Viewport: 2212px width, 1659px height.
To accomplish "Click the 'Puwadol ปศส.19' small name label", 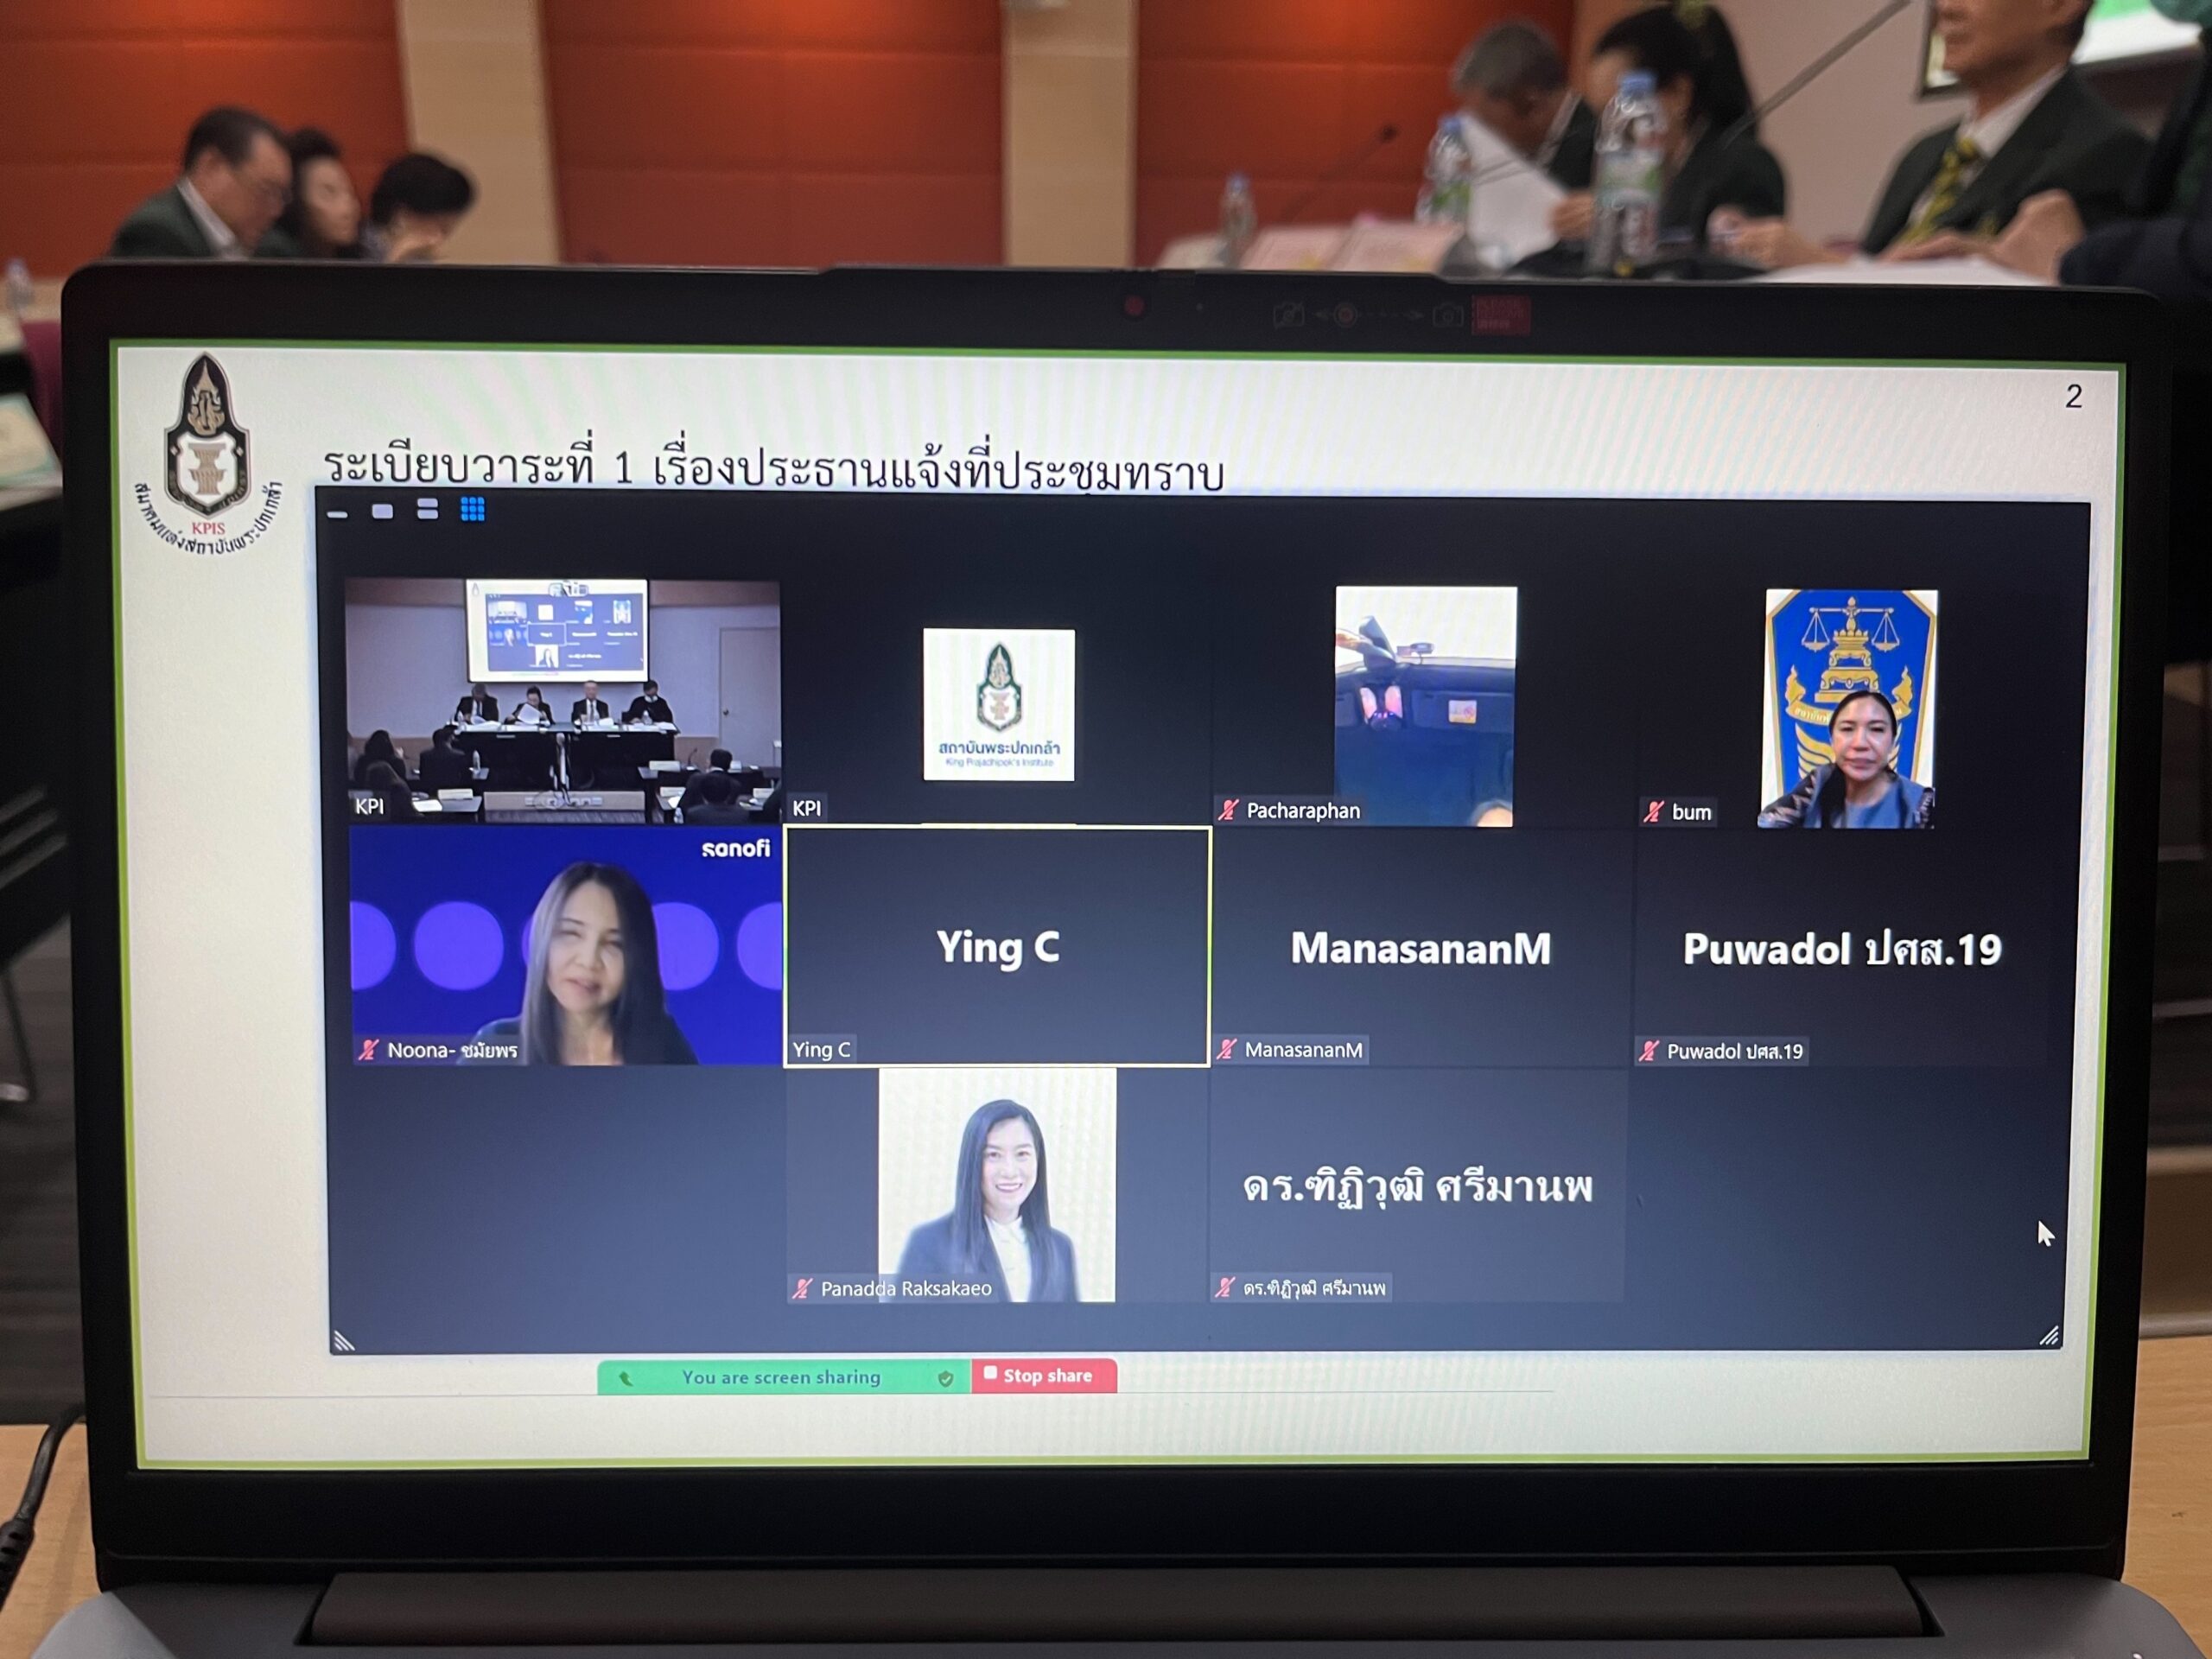I will click(x=1734, y=1052).
